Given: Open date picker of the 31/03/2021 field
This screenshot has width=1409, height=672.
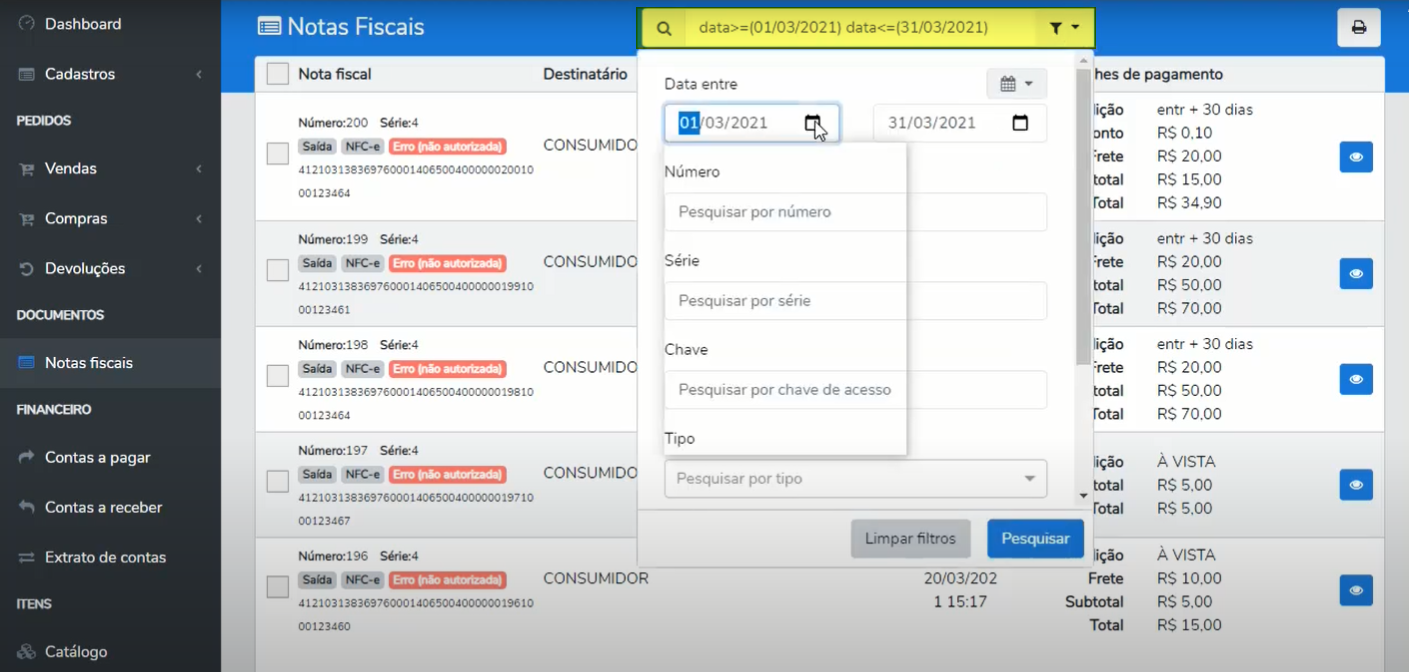Looking at the screenshot, I should [1020, 123].
